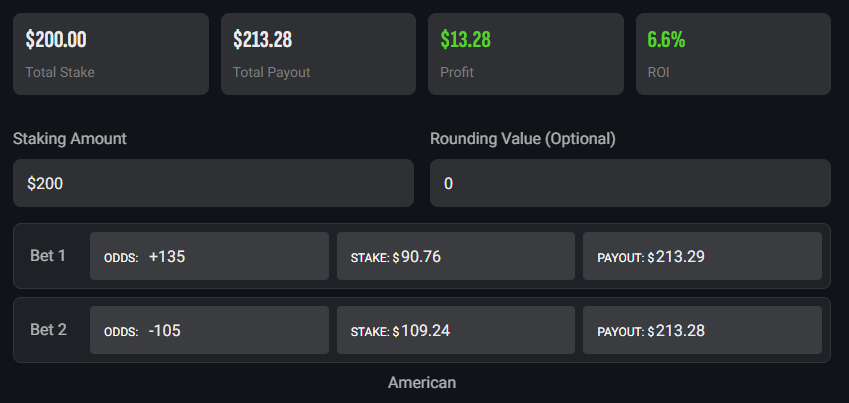This screenshot has height=403, width=849.
Task: Click the American odds format label
Action: pos(422,383)
